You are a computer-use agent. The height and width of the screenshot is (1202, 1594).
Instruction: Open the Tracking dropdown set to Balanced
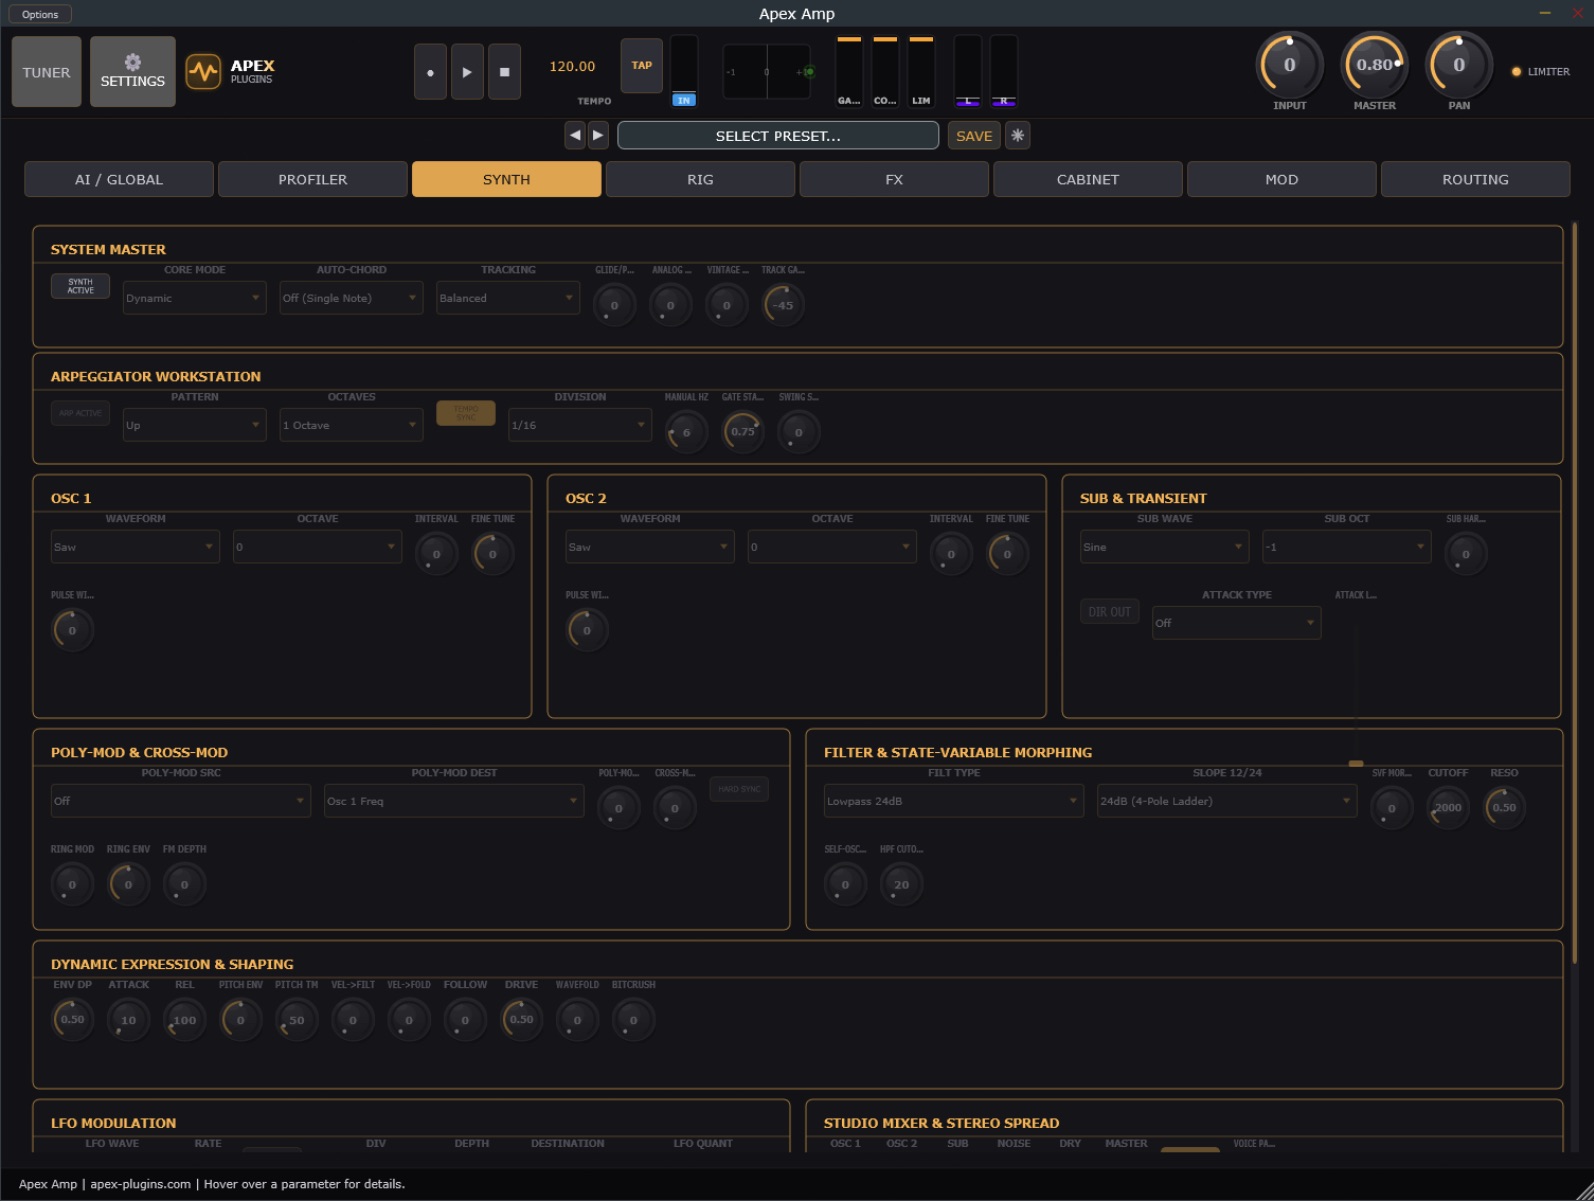(508, 298)
